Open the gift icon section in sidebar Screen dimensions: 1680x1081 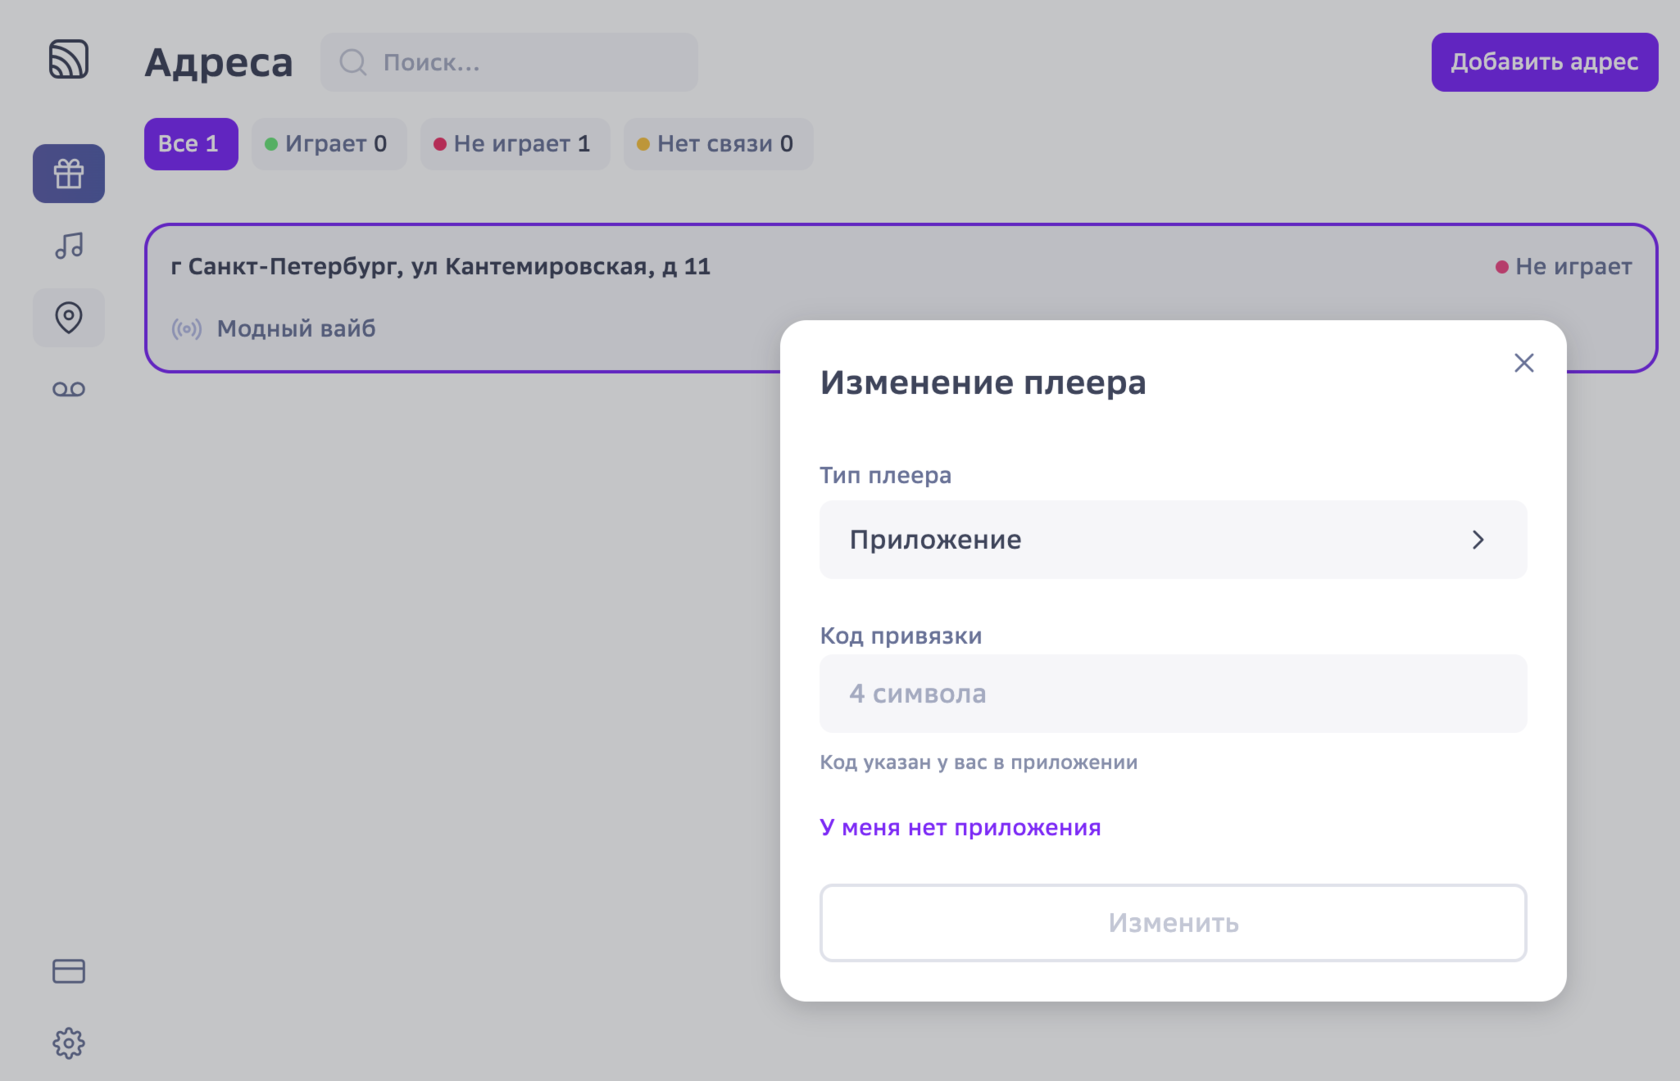[68, 174]
